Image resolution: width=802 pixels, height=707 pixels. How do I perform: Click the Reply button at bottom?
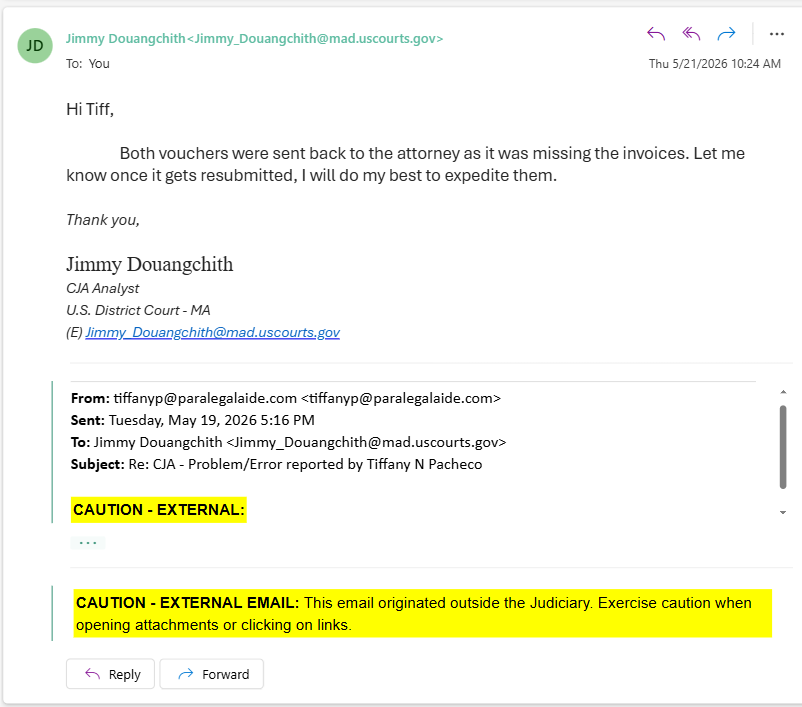point(110,674)
